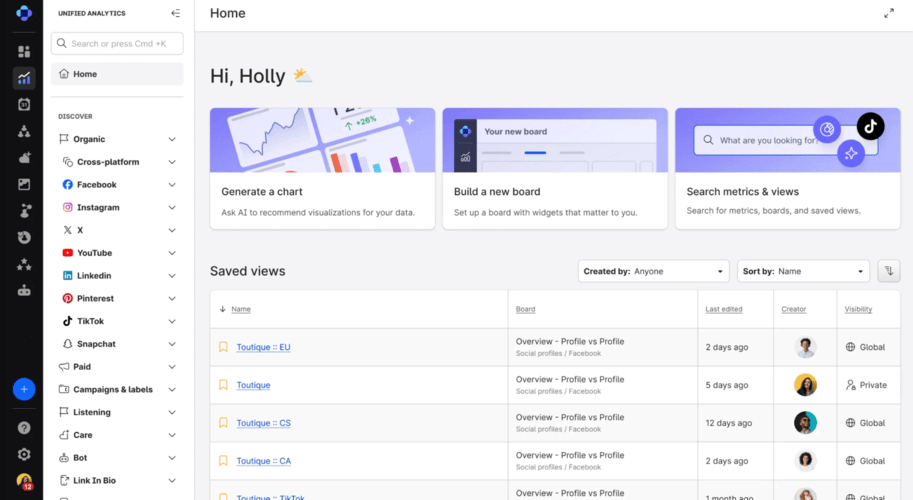The height and width of the screenshot is (500, 913).
Task: Expand the Paid section chevron
Action: pyautogui.click(x=172, y=367)
